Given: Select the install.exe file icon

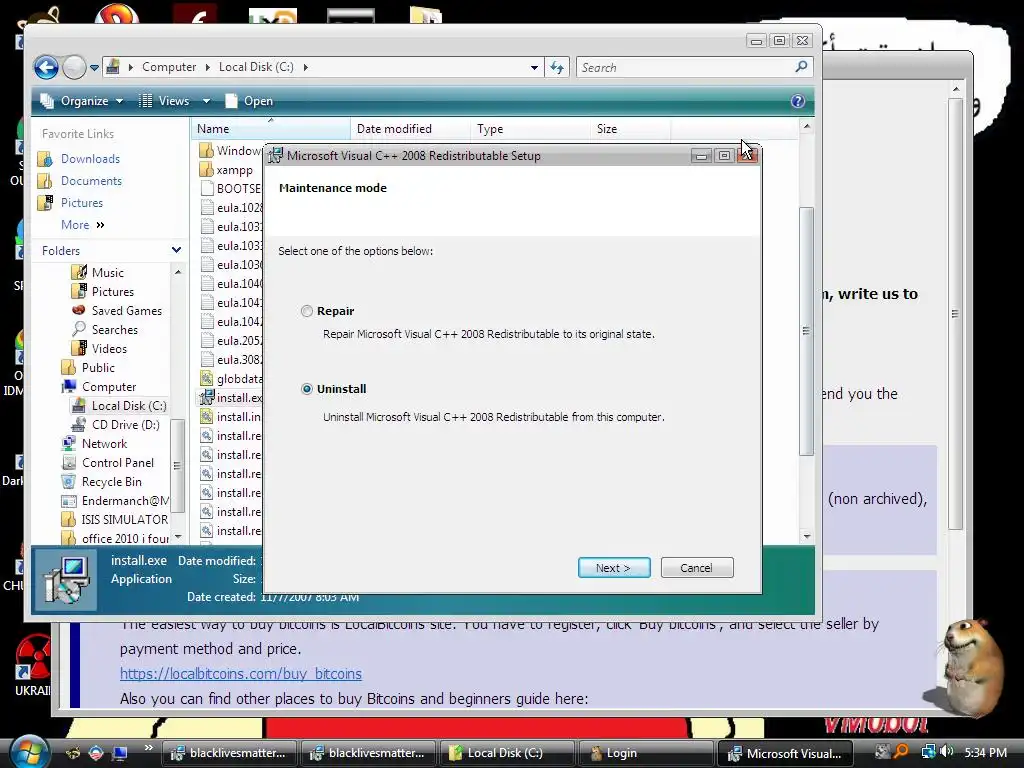Looking at the screenshot, I should pos(207,397).
